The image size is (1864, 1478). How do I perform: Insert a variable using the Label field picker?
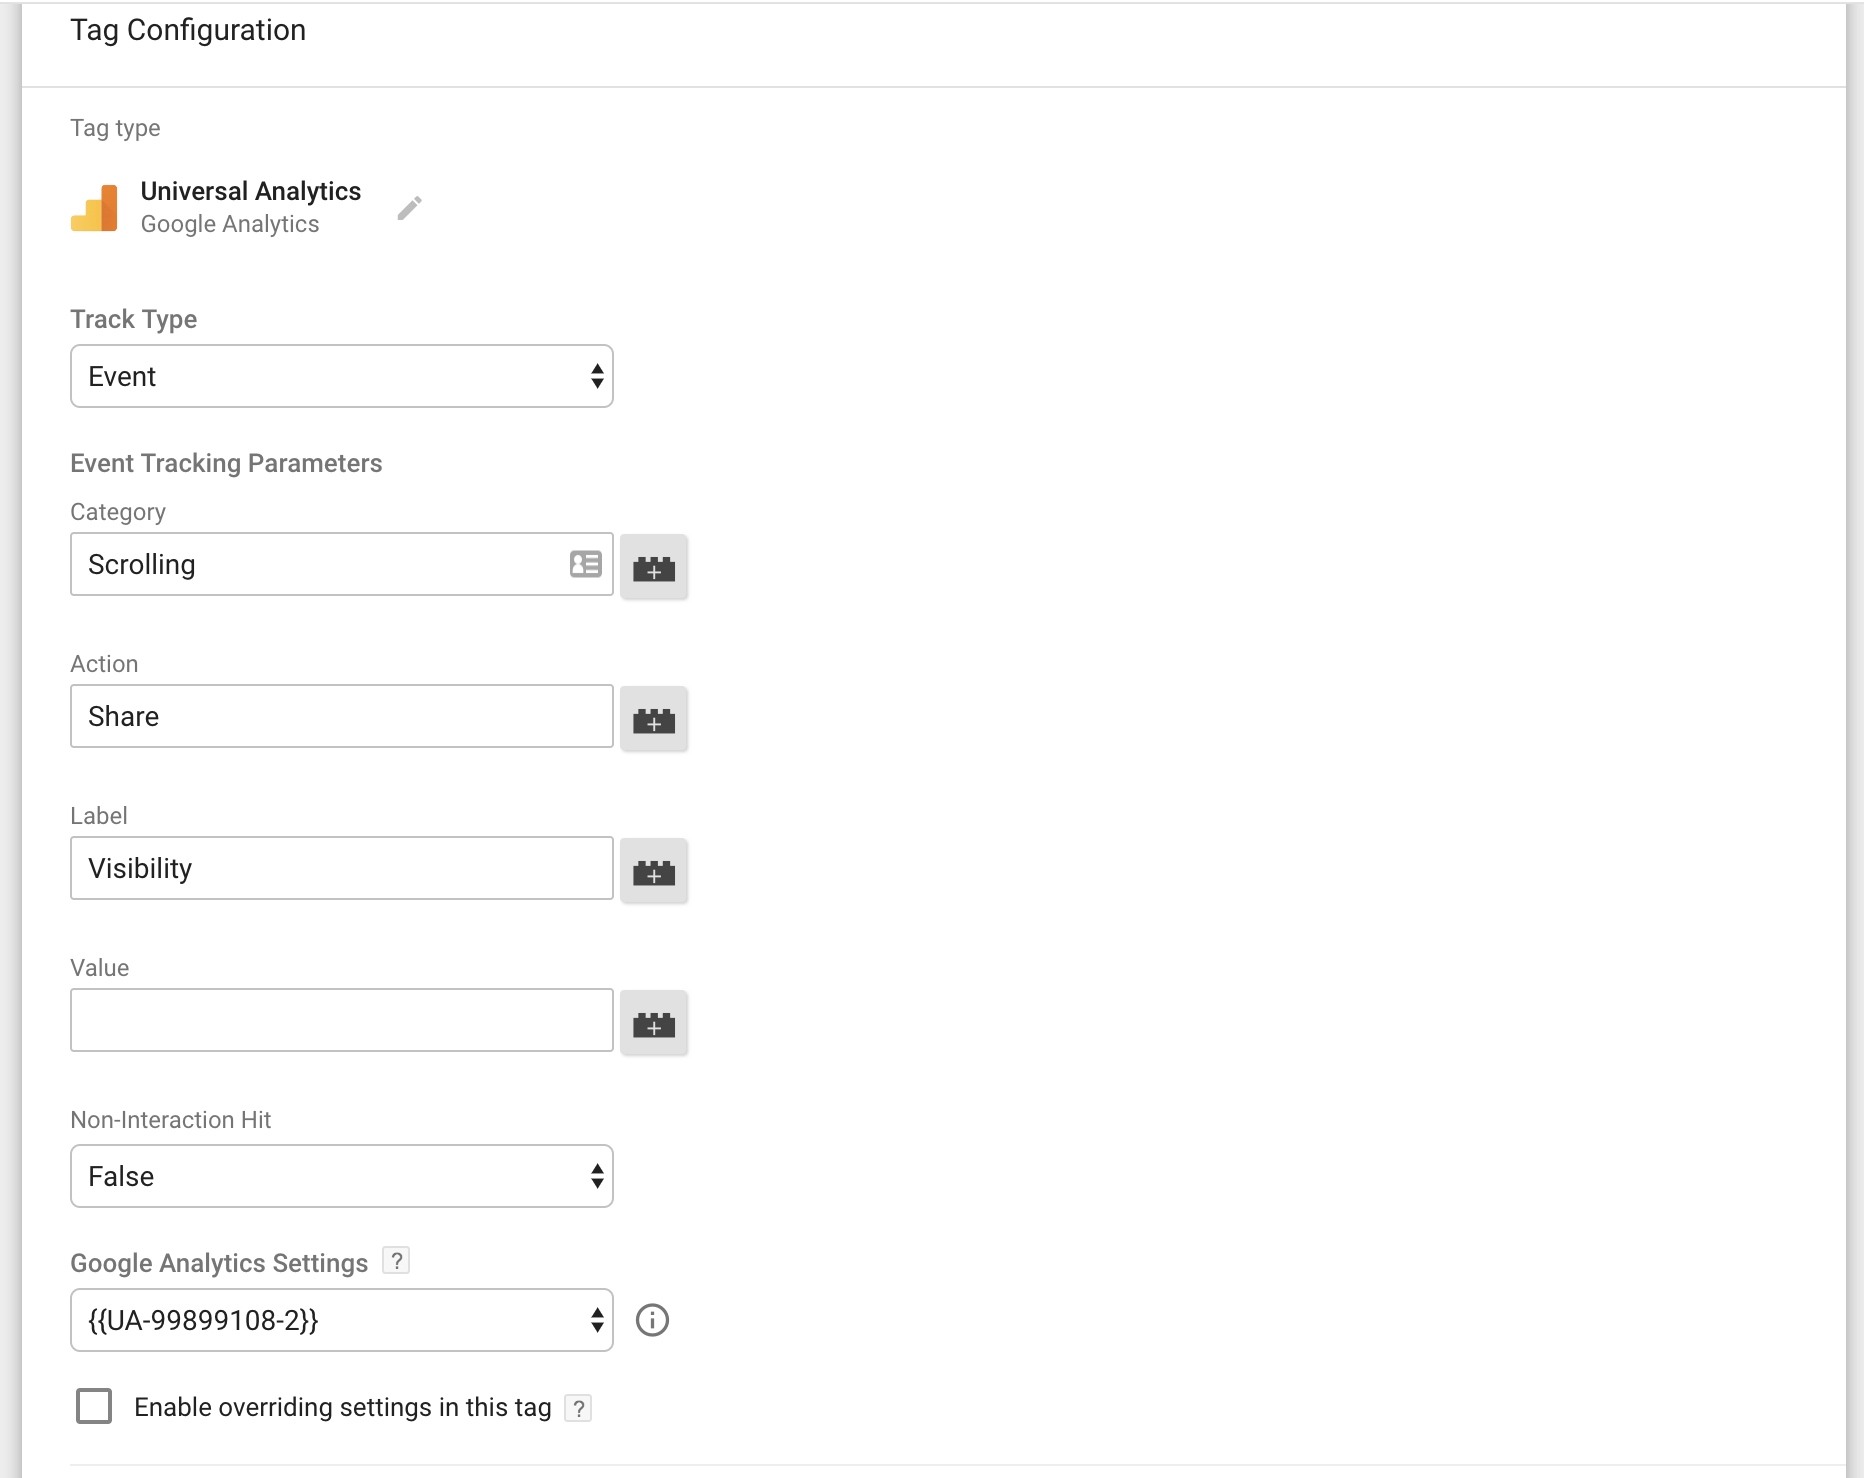[x=654, y=871]
